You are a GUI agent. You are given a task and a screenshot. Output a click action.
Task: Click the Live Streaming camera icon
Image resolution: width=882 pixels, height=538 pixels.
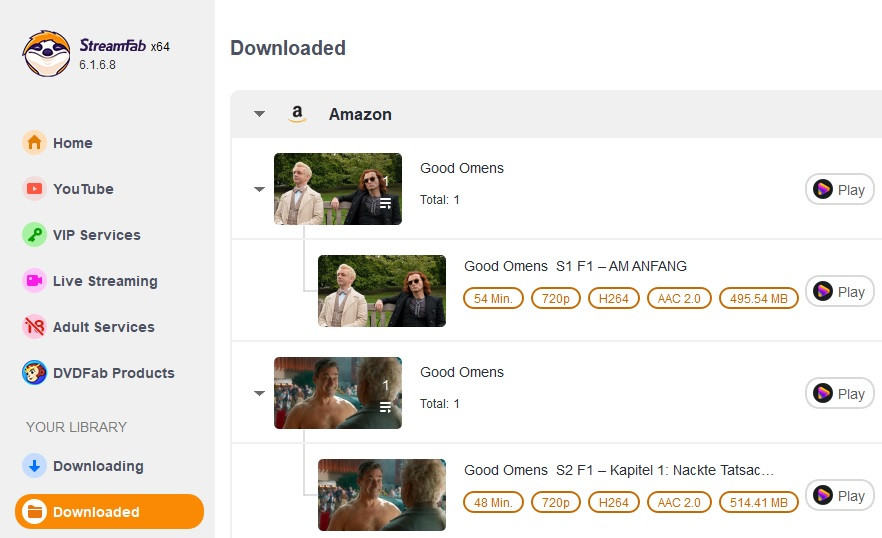34,281
